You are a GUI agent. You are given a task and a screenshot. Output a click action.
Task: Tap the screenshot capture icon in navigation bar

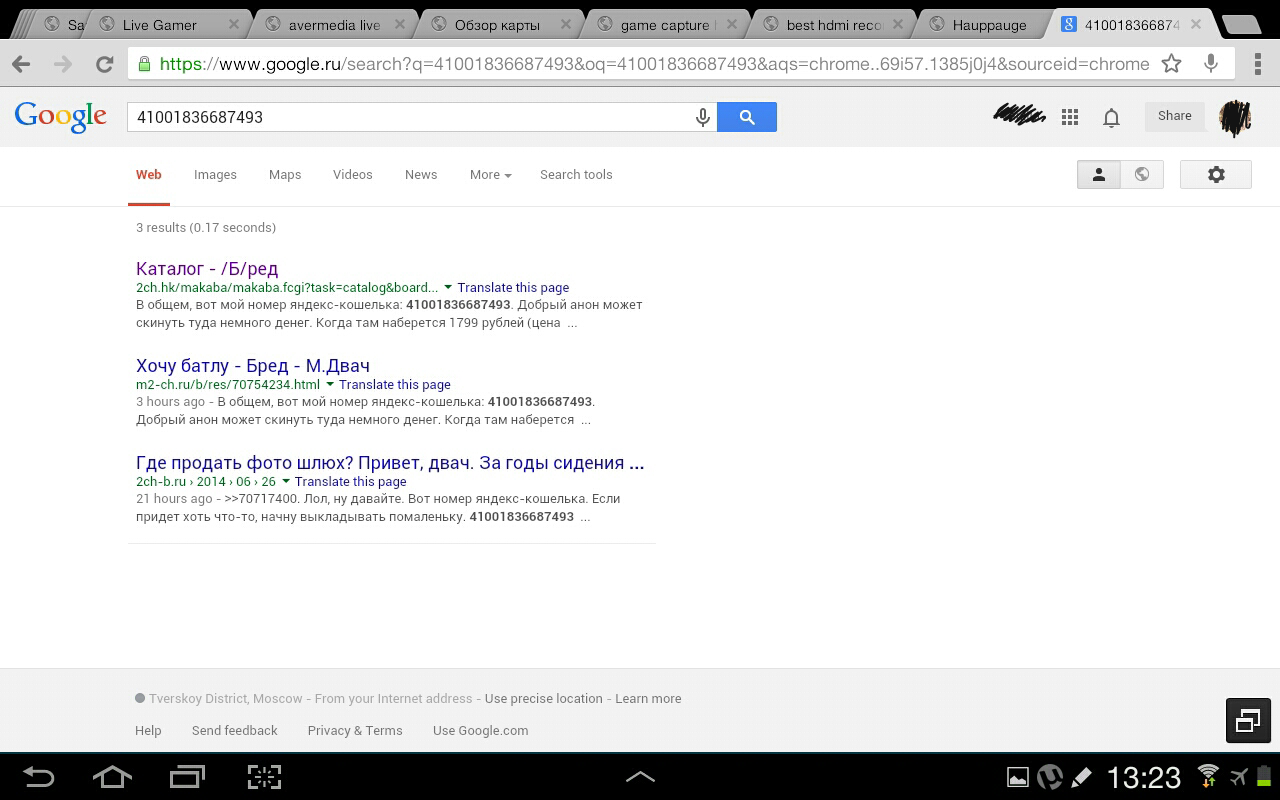(x=264, y=777)
